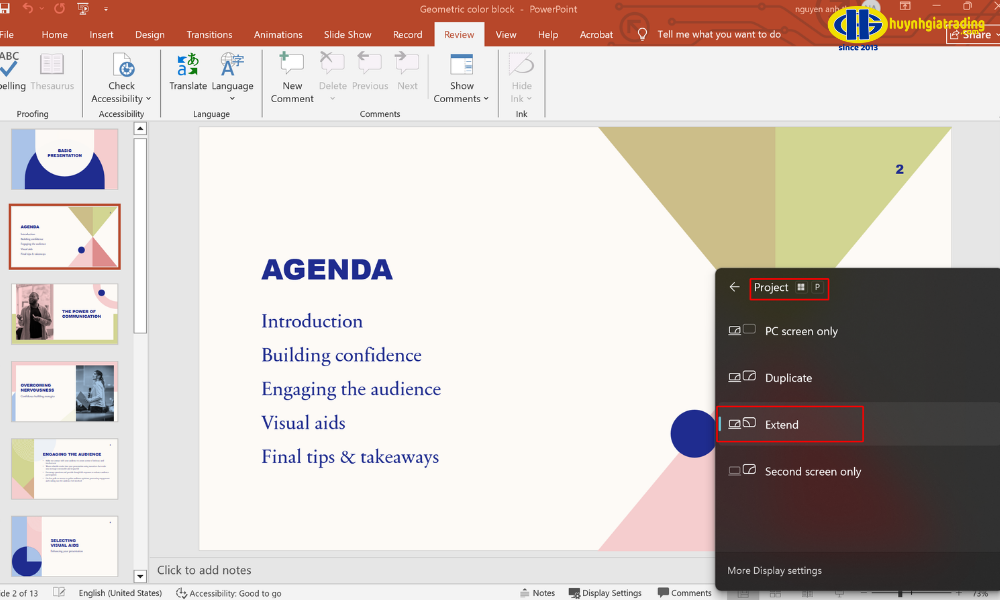Expand the Show Comments dropdown arrow
The width and height of the screenshot is (1000, 600).
486,99
